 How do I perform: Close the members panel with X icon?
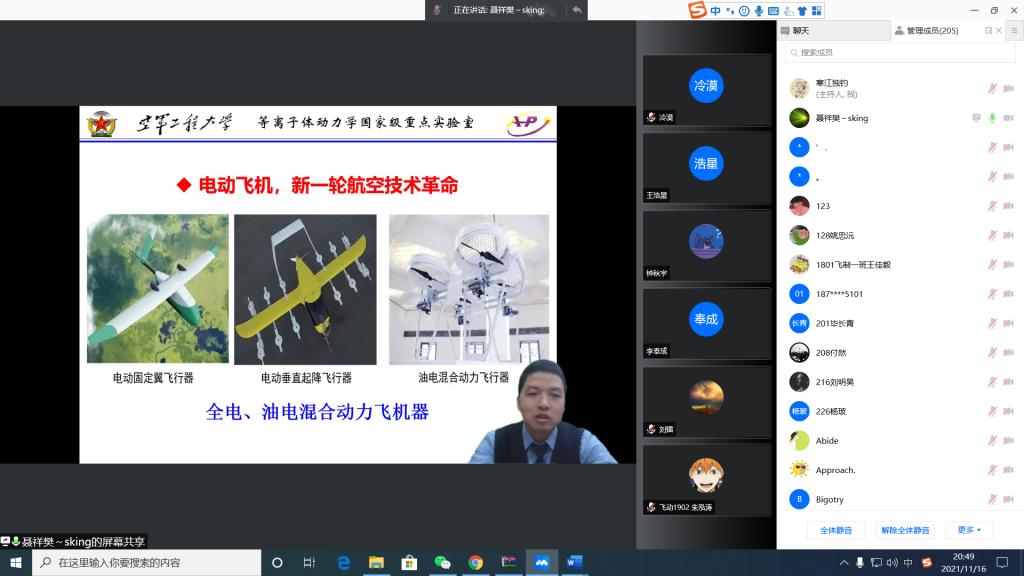point(1002,31)
